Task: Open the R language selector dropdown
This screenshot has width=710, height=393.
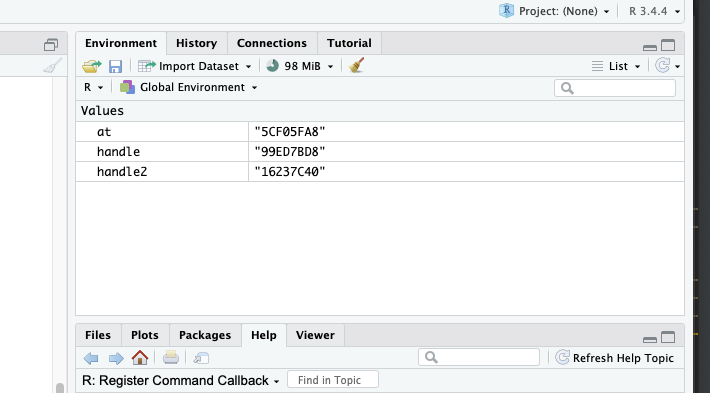Action: click(93, 87)
